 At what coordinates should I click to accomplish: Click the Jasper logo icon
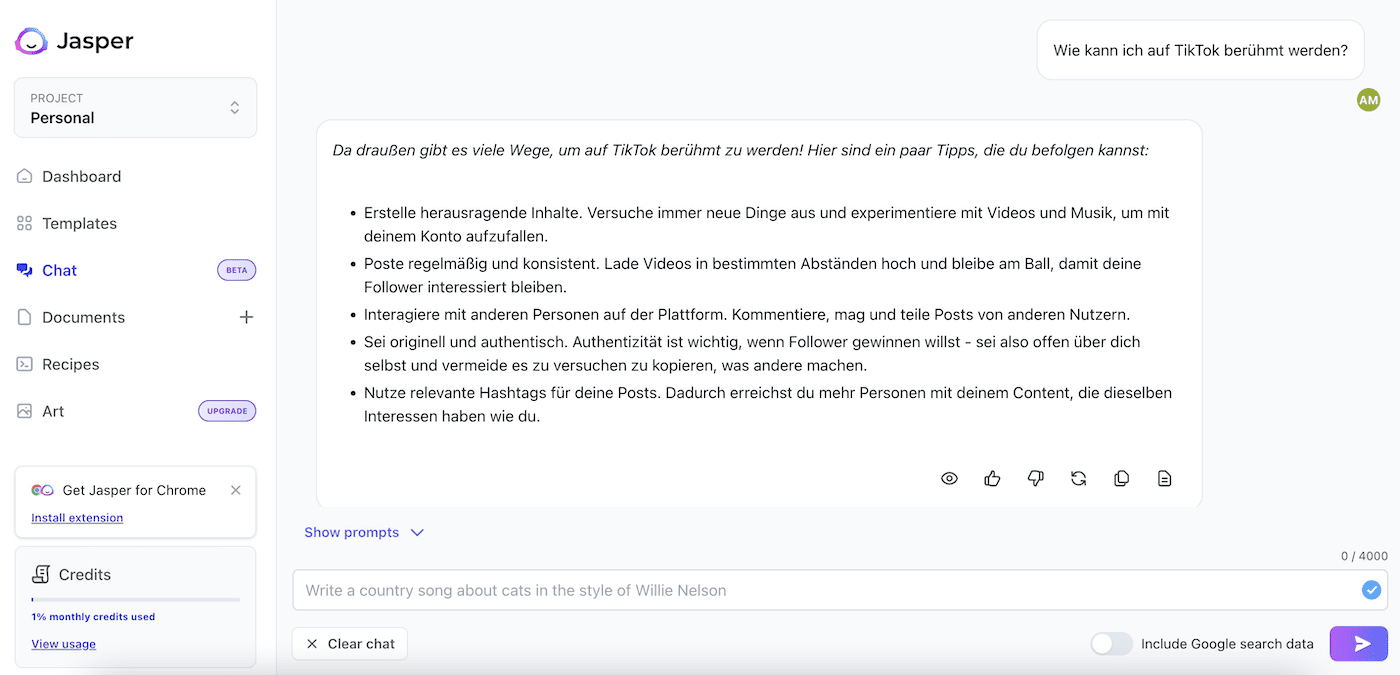[31, 41]
